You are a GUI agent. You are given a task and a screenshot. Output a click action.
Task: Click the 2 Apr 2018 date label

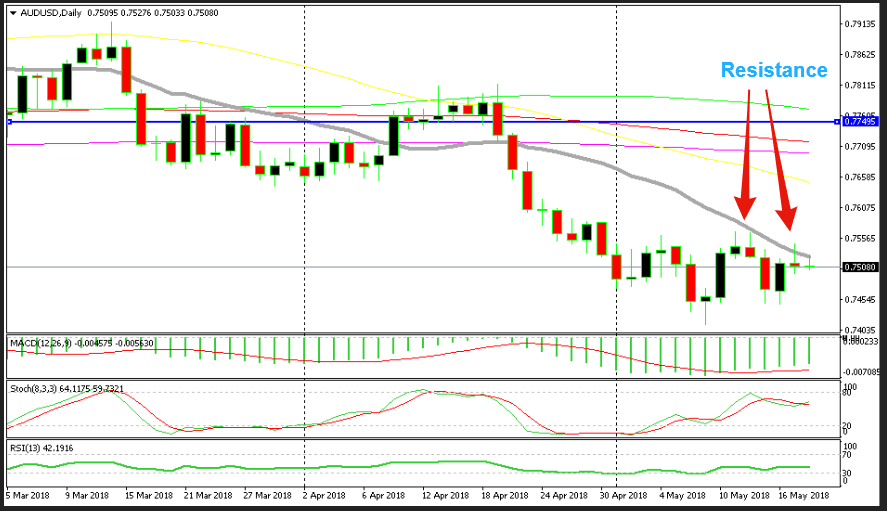(x=324, y=495)
